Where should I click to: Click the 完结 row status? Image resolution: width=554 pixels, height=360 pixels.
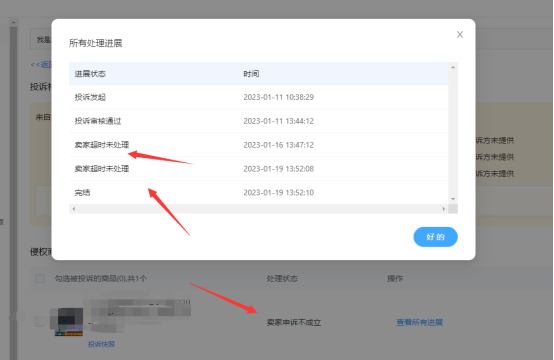click(82, 193)
